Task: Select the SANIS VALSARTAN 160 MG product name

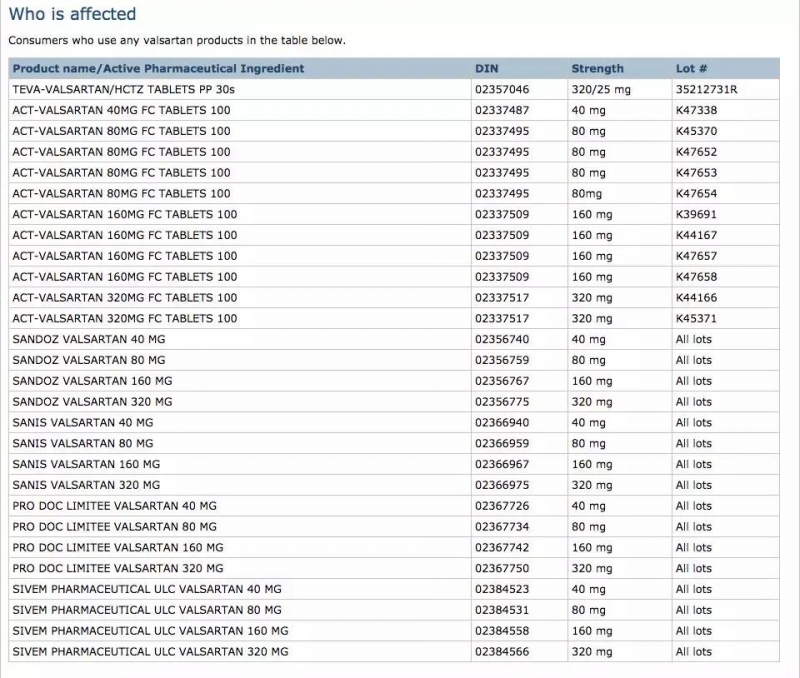Action: pos(86,465)
